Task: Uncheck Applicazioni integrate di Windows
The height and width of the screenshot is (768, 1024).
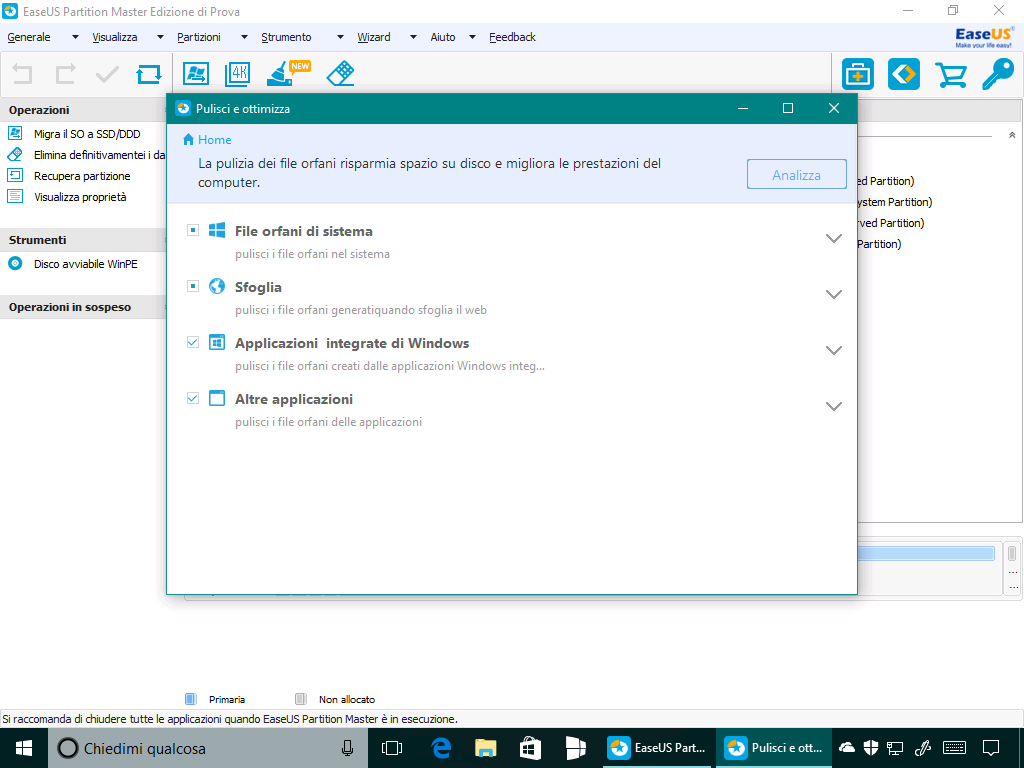Action: coord(193,342)
